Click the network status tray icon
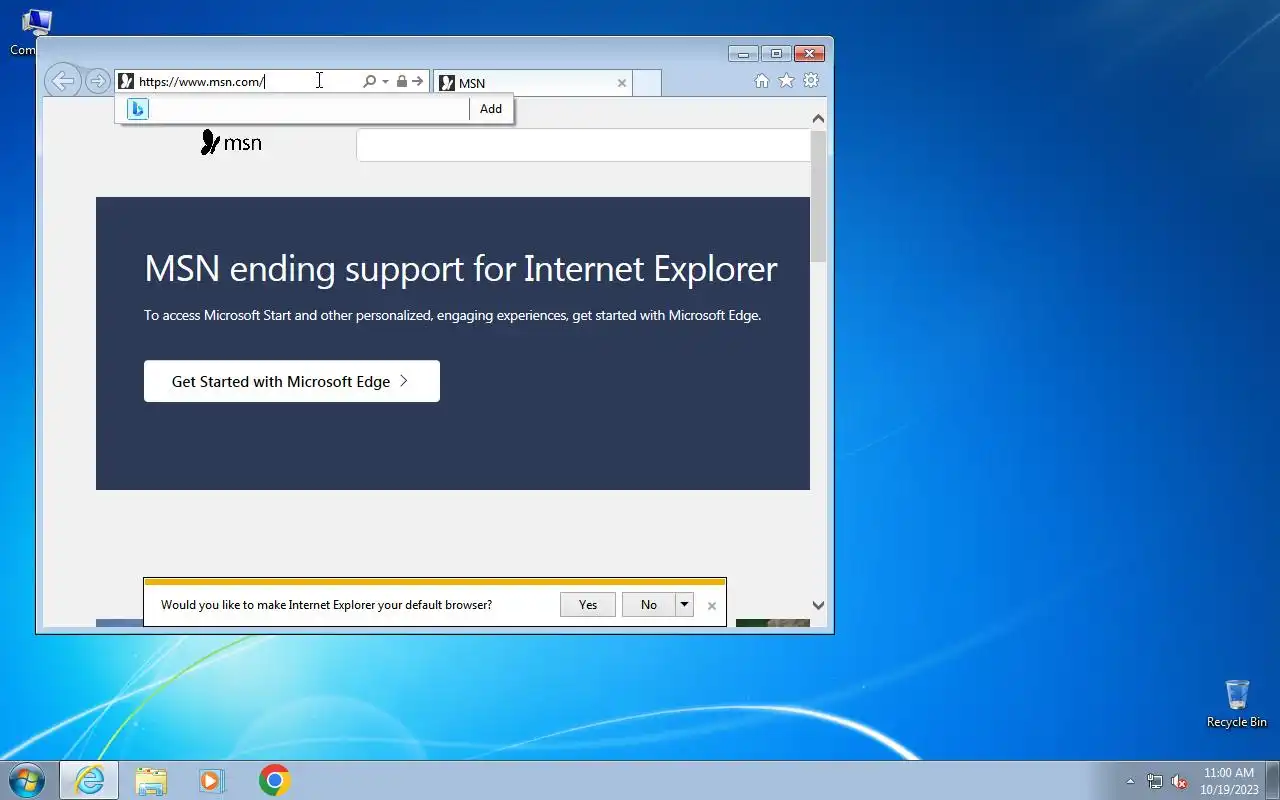The height and width of the screenshot is (800, 1280). tap(1155, 781)
